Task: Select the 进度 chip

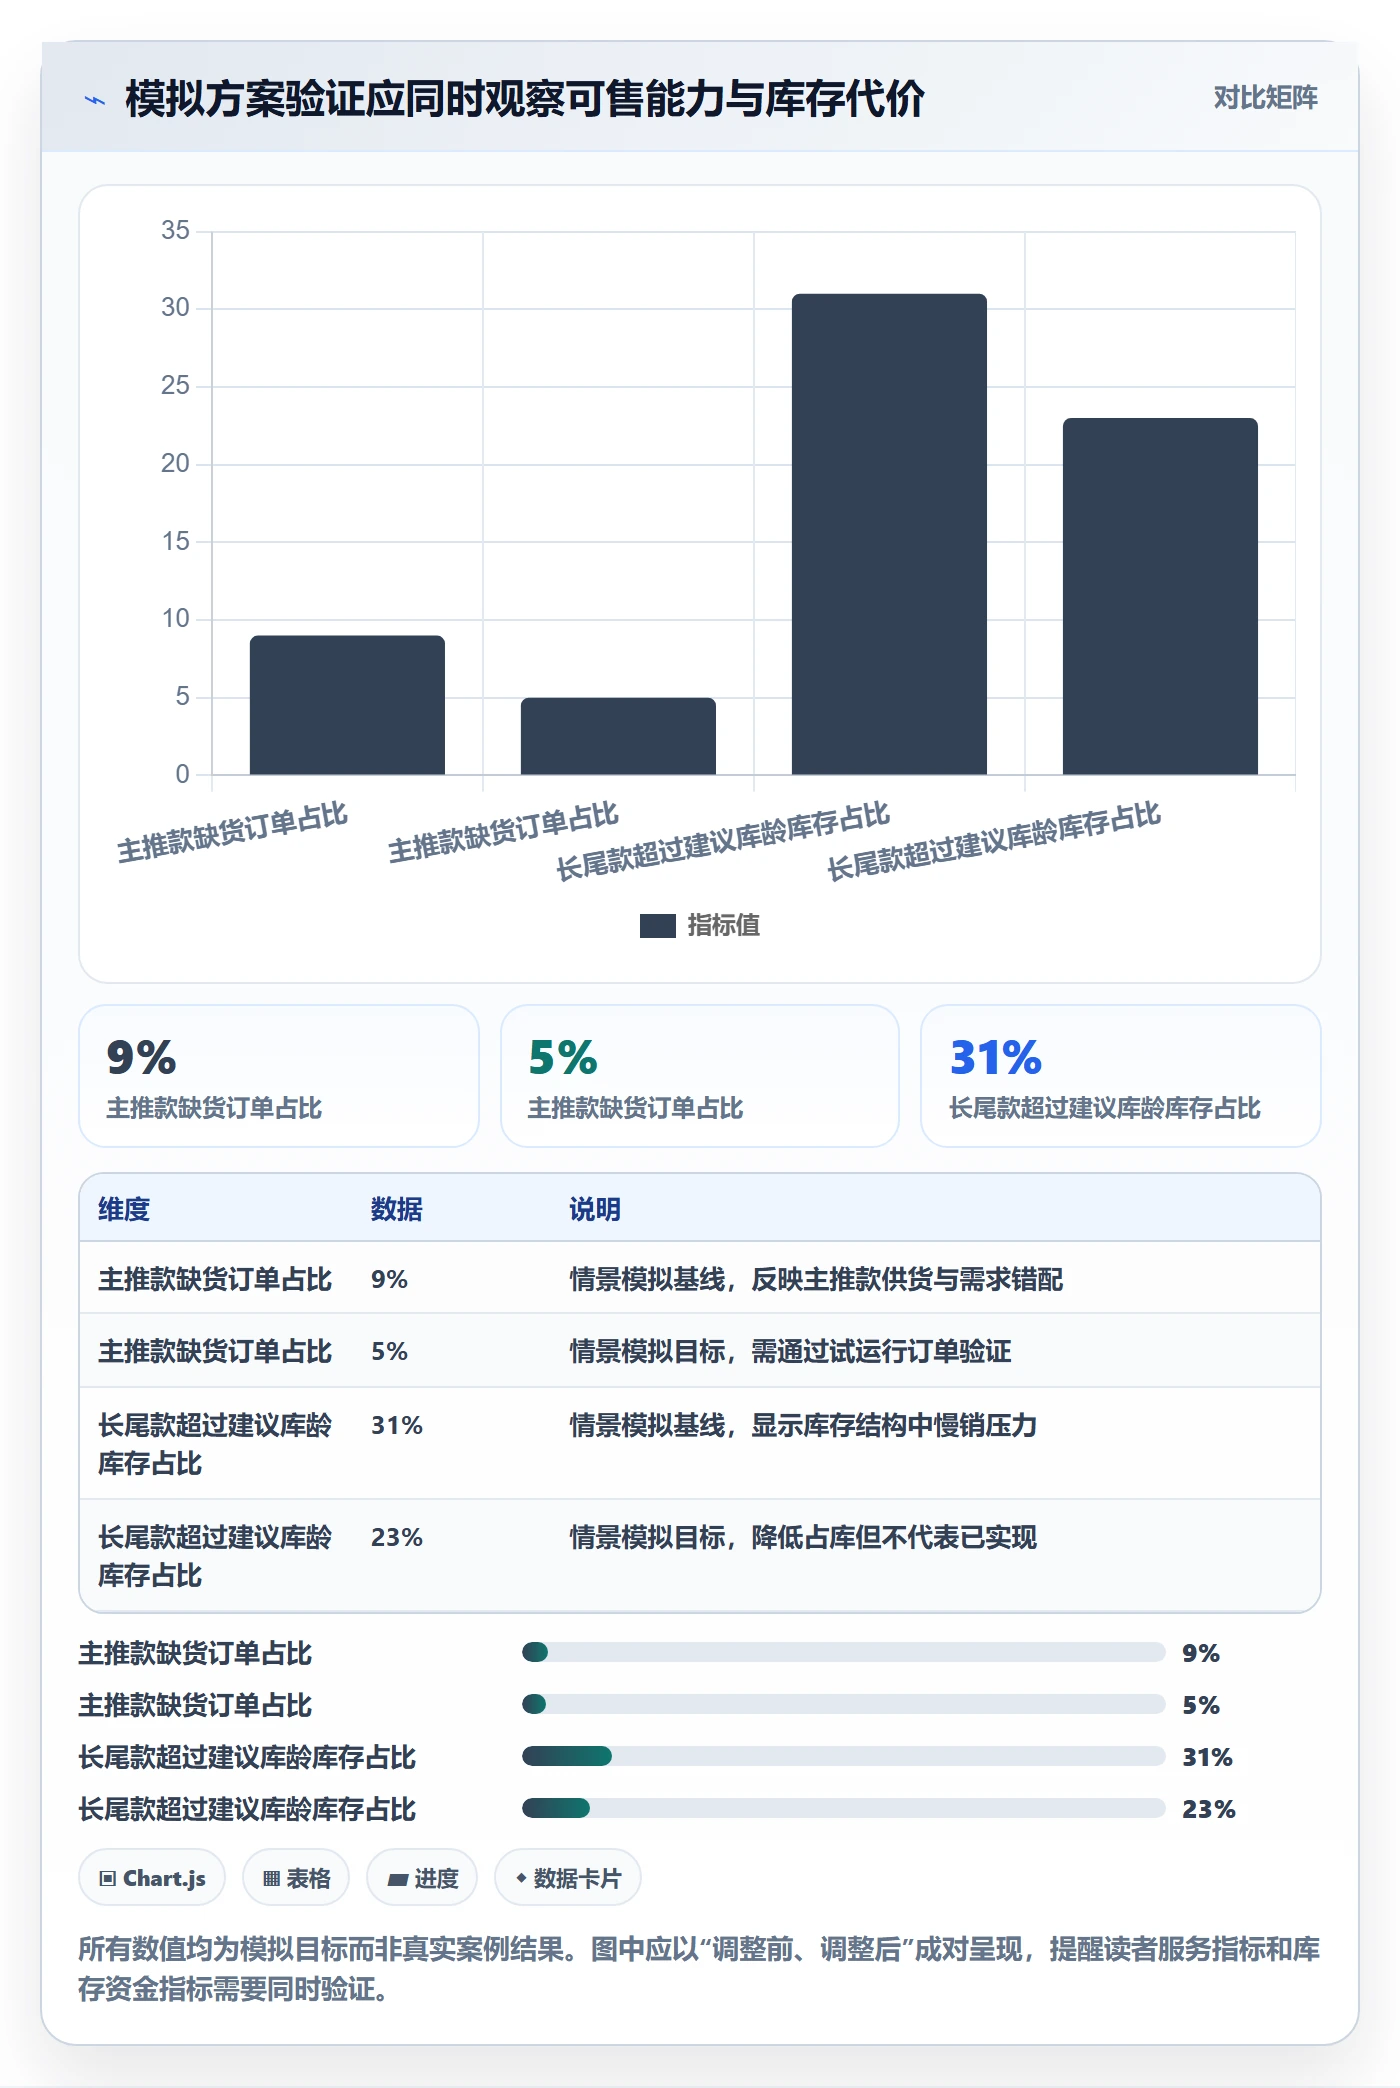Action: [422, 1878]
